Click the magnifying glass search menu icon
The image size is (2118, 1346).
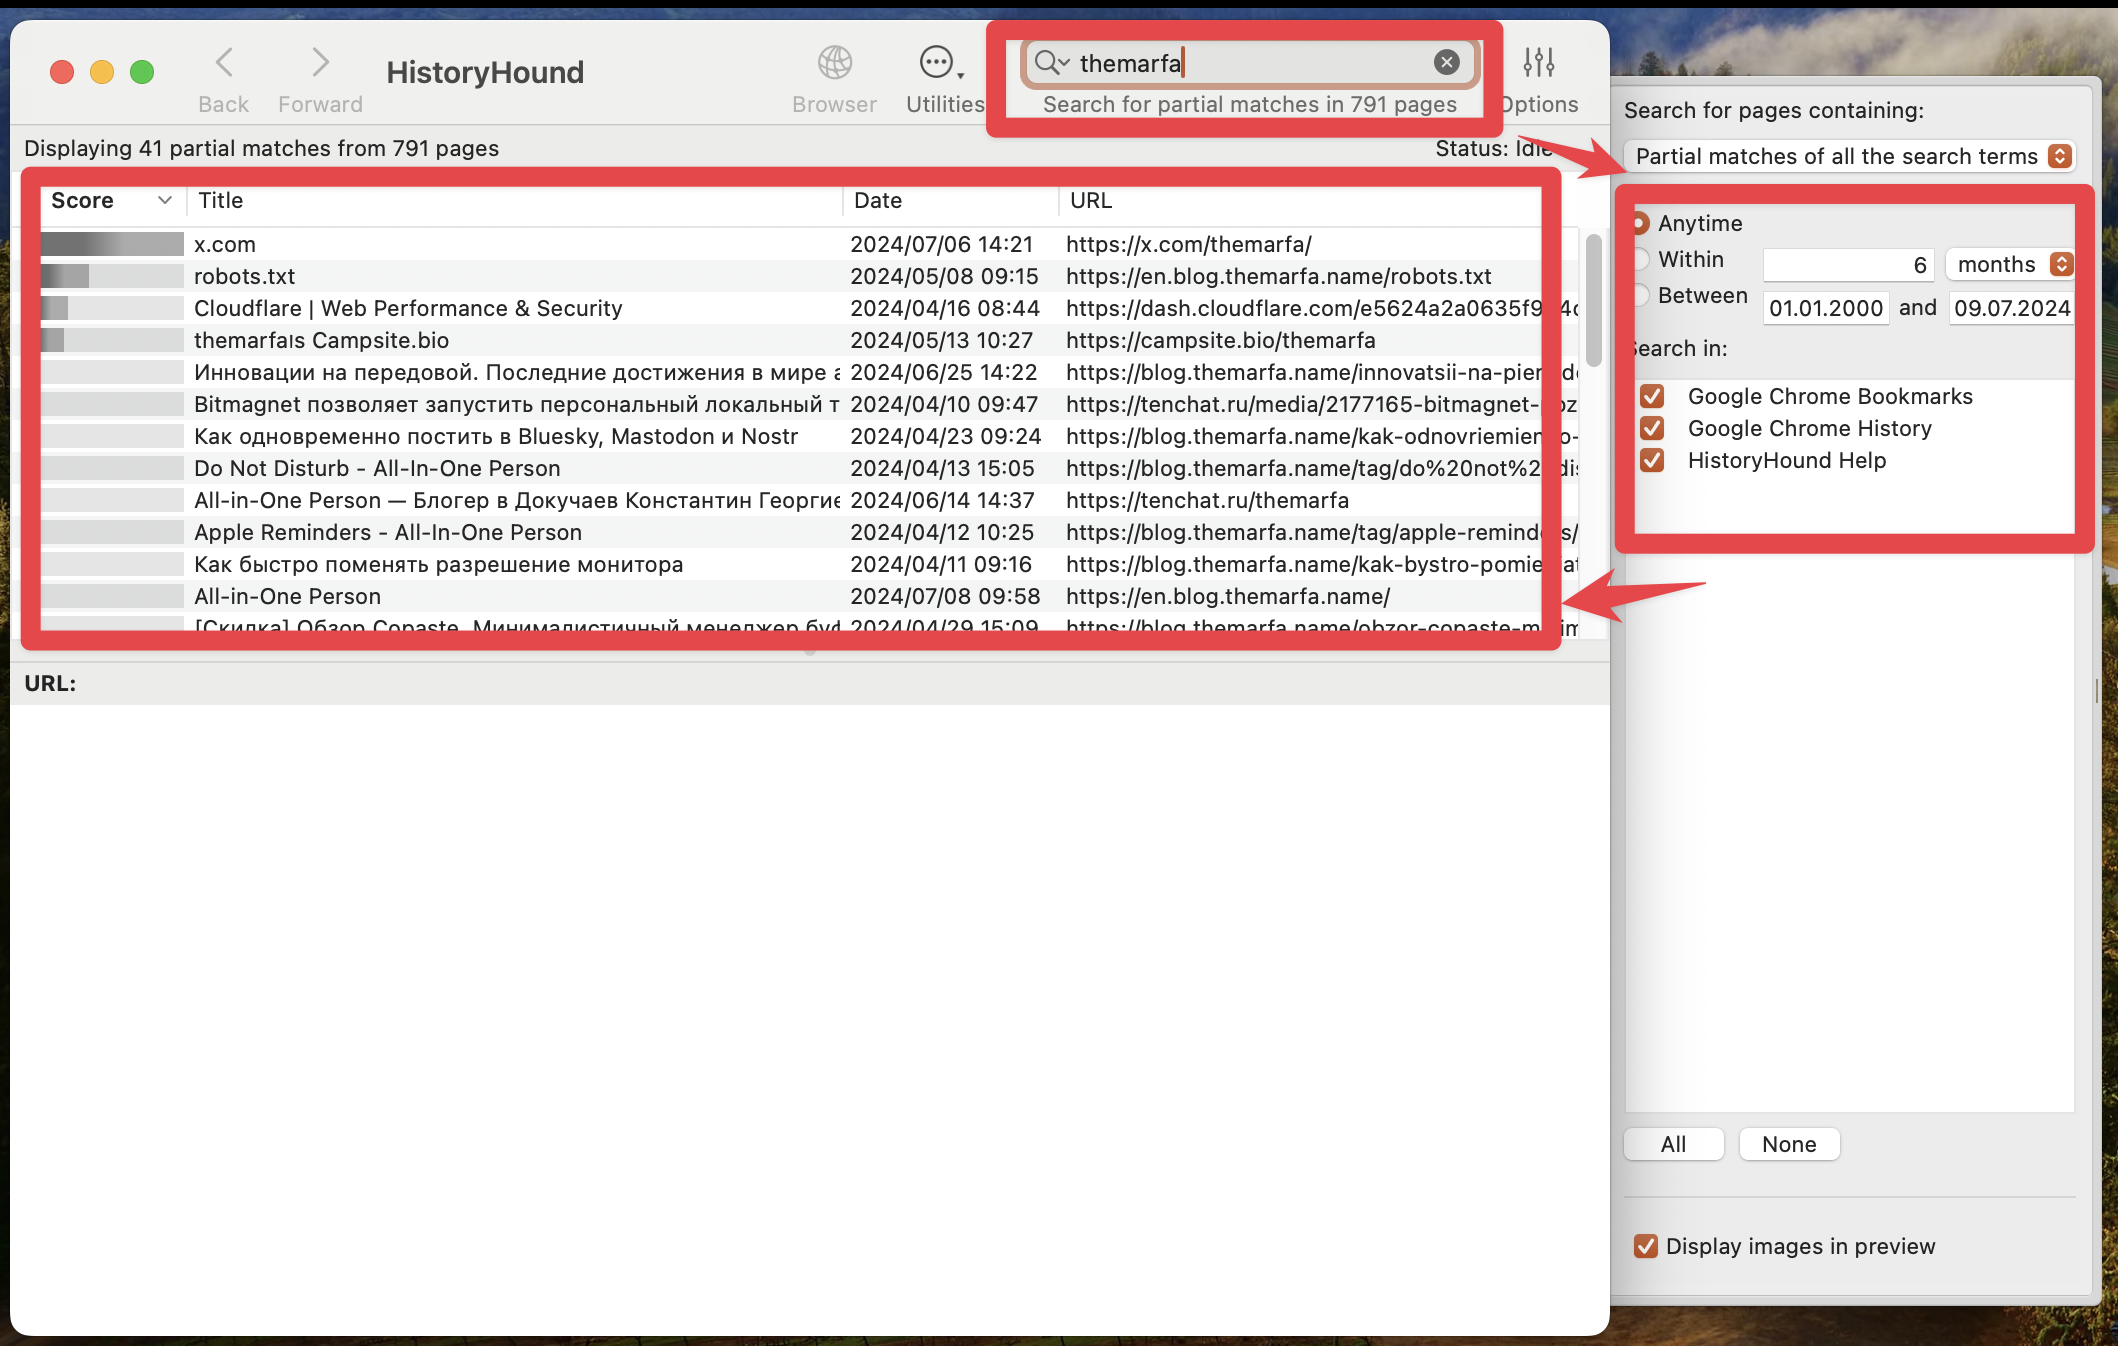[x=1050, y=63]
